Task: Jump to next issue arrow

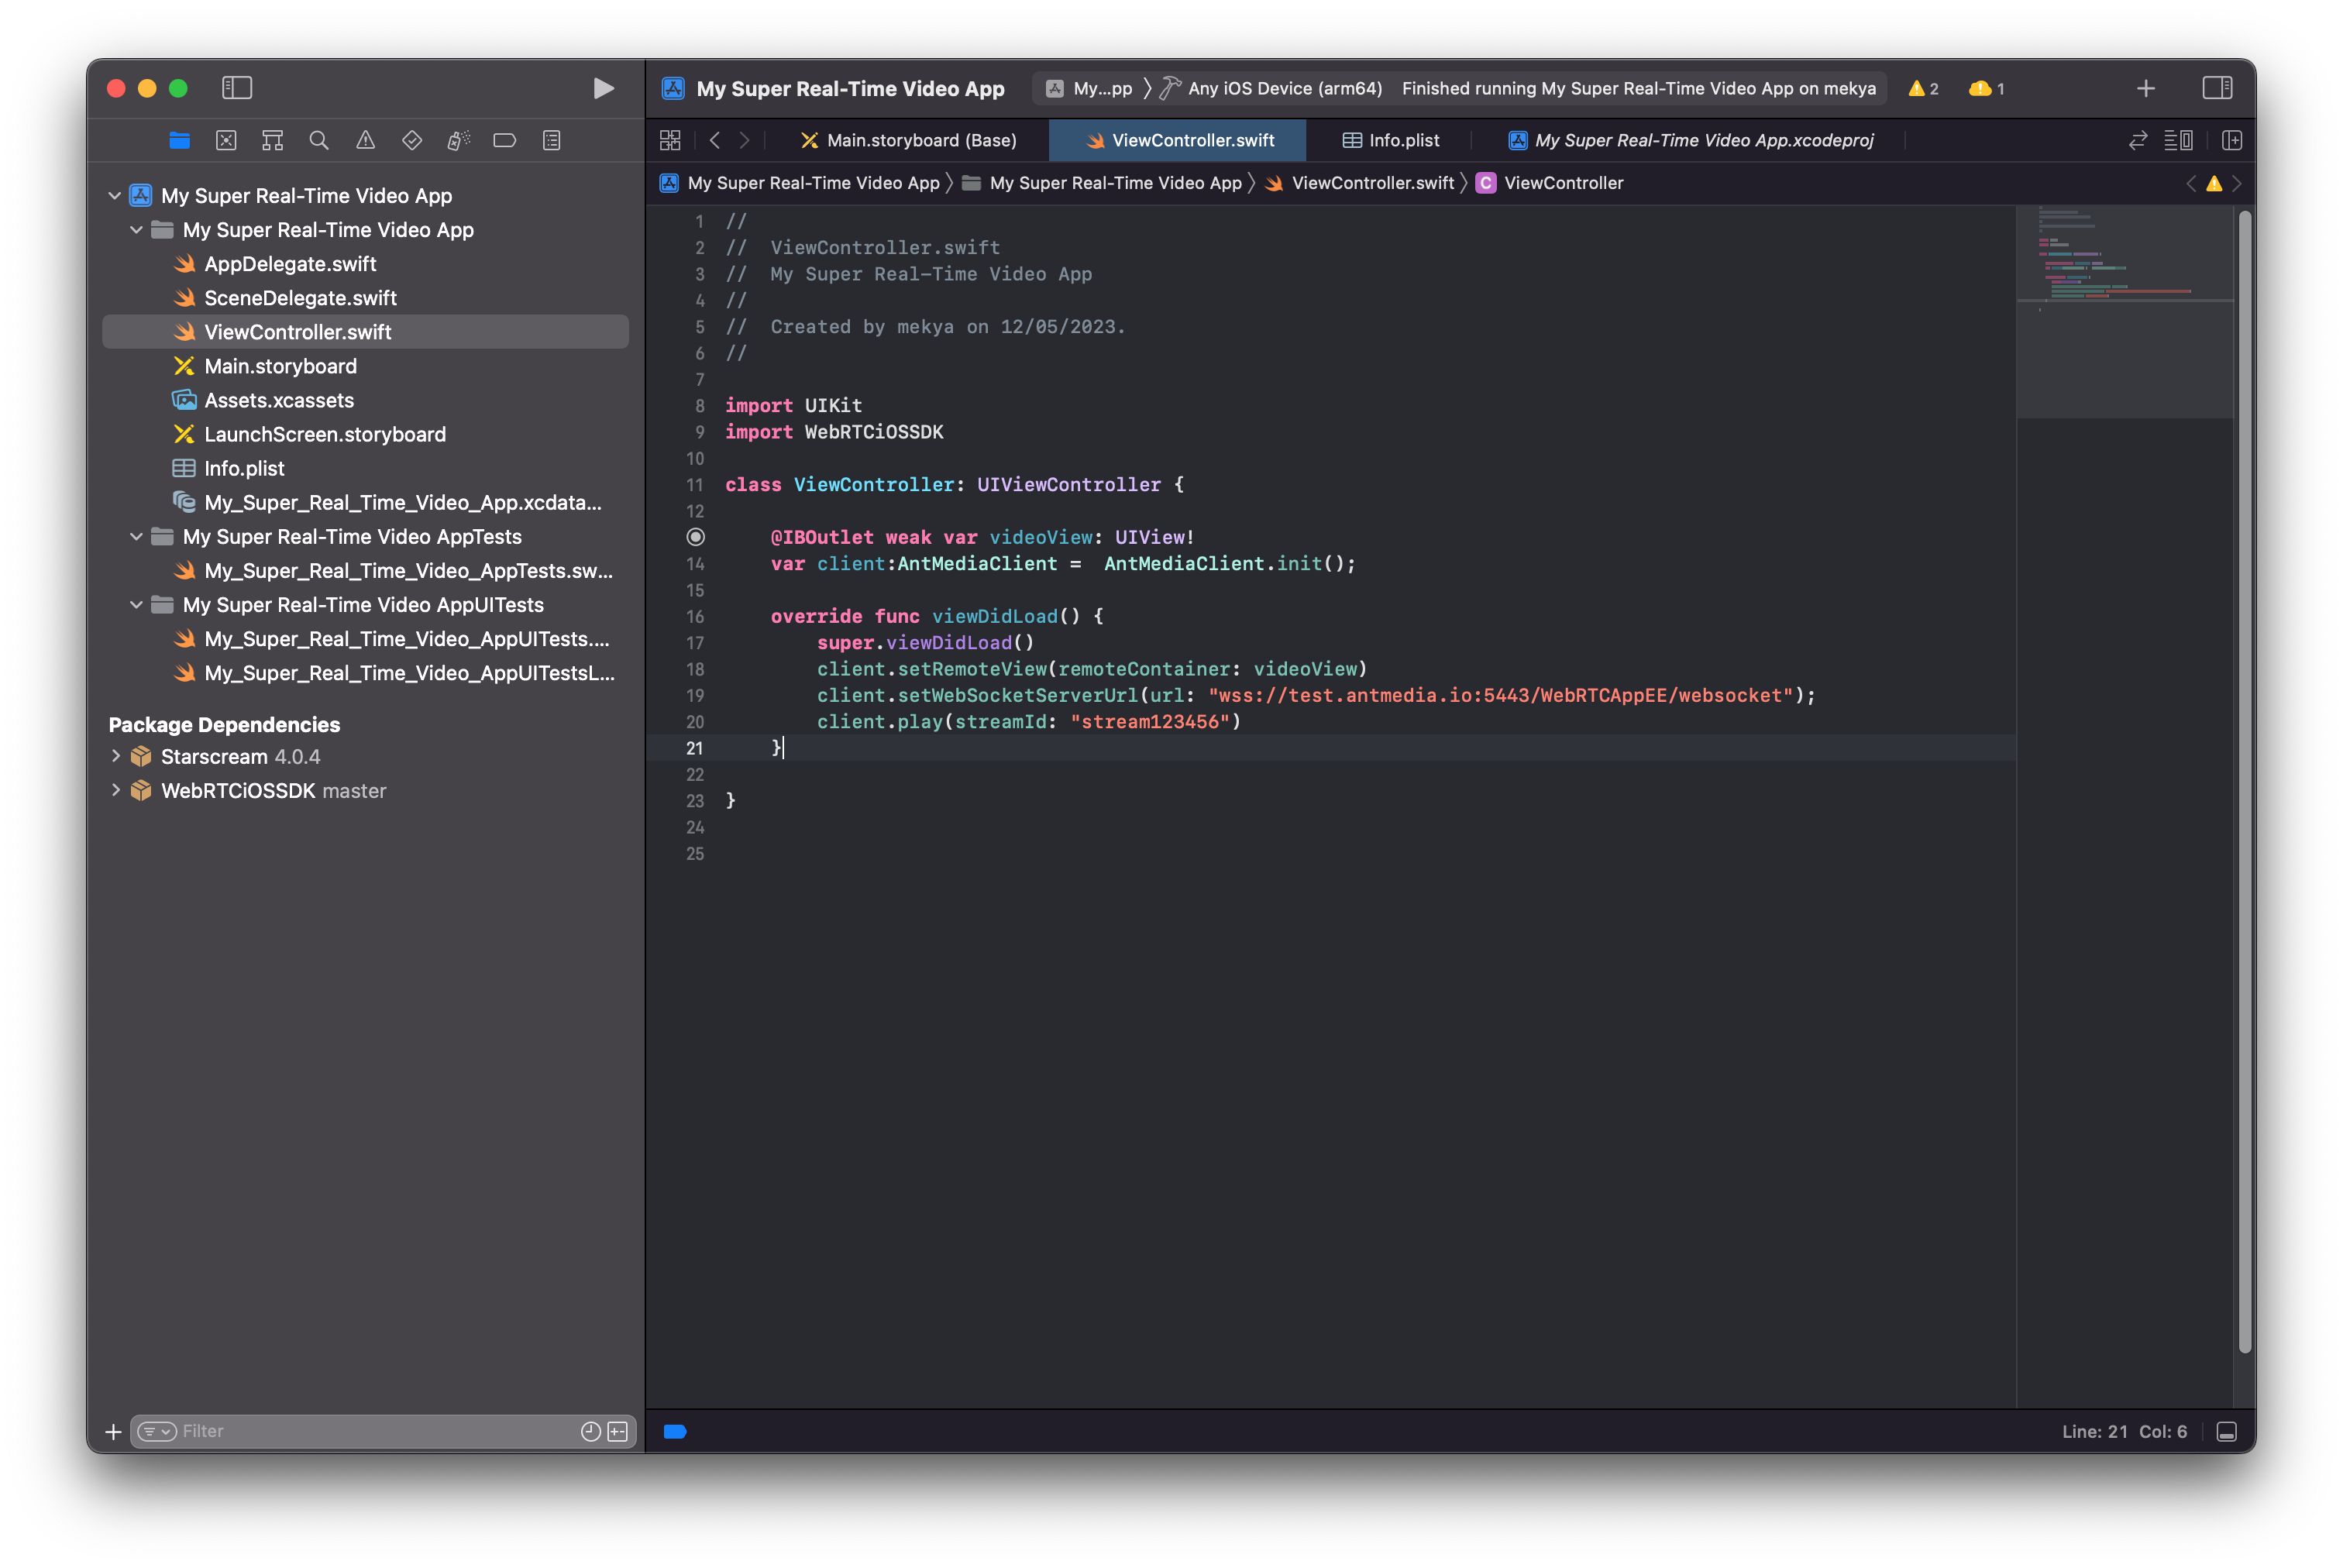Action: (x=2237, y=184)
